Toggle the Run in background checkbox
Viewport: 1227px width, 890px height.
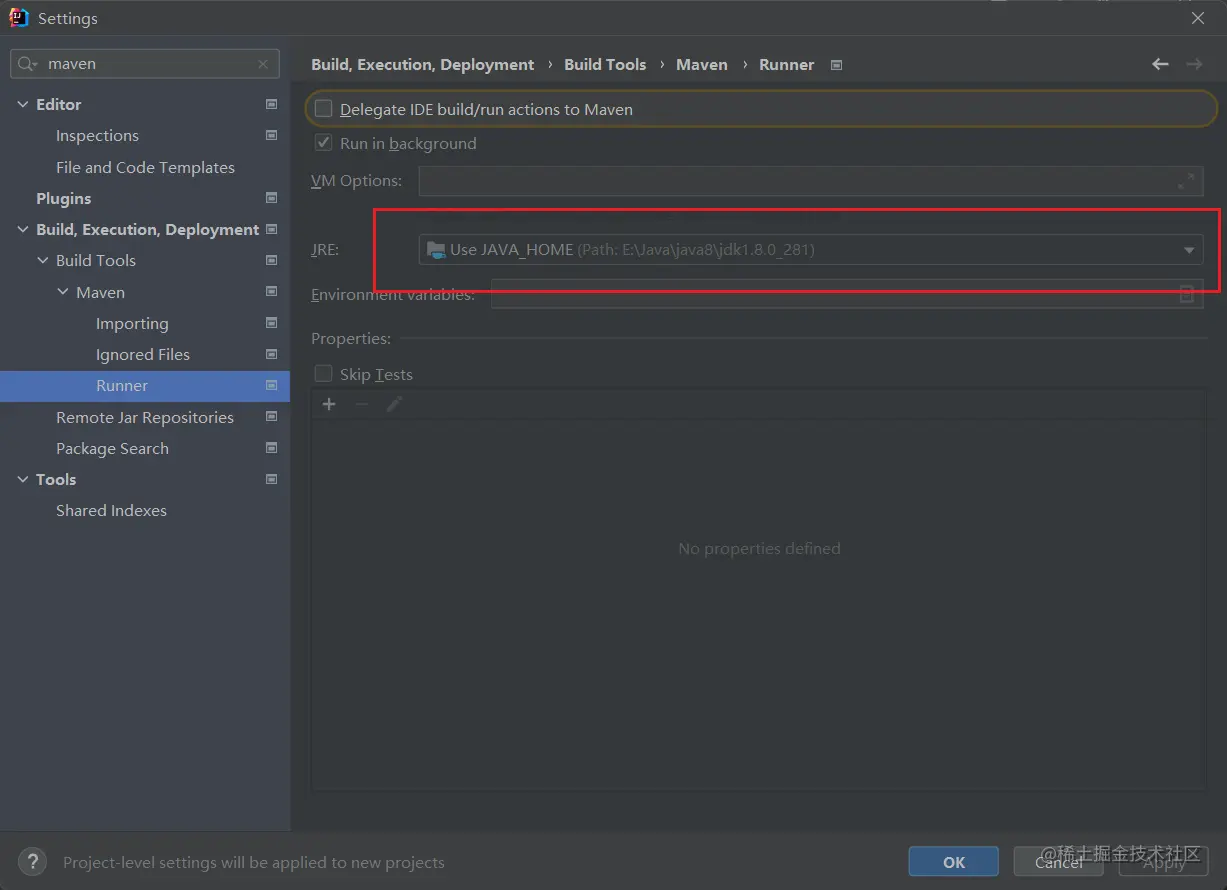point(323,143)
